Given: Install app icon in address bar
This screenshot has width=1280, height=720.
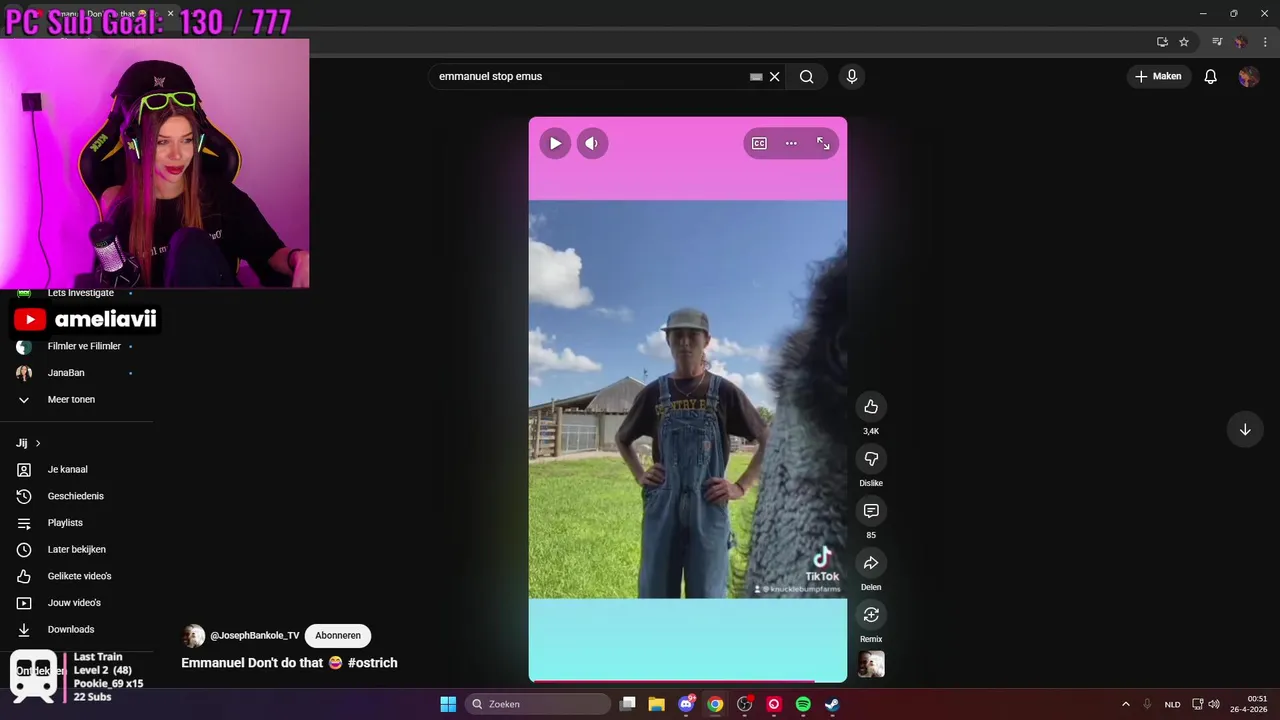Looking at the screenshot, I should tap(1162, 42).
